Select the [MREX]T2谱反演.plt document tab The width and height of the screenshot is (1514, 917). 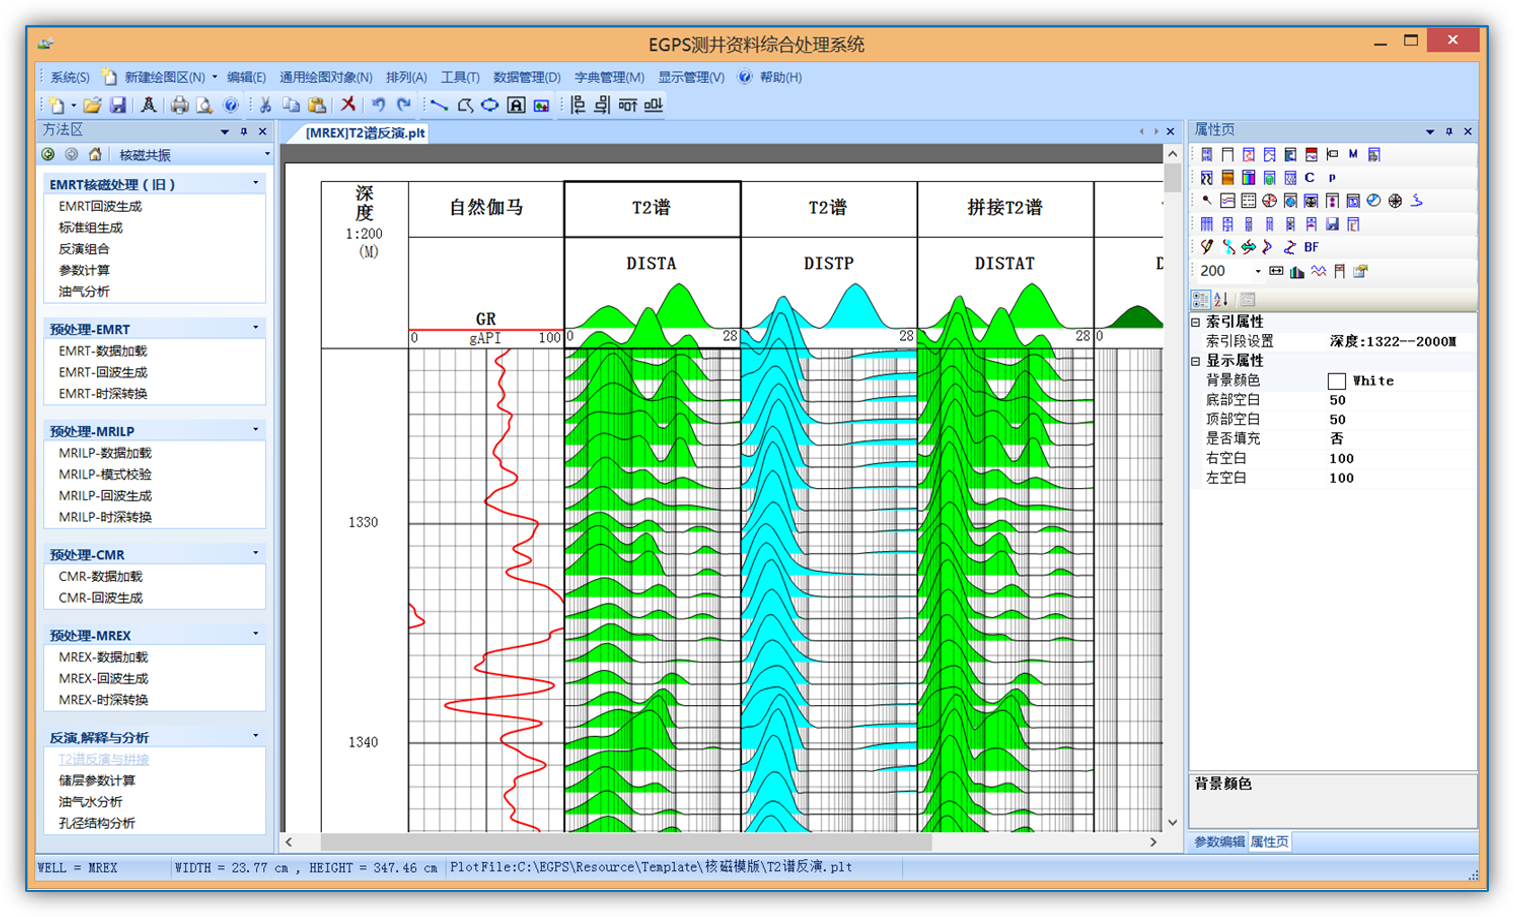(x=365, y=133)
